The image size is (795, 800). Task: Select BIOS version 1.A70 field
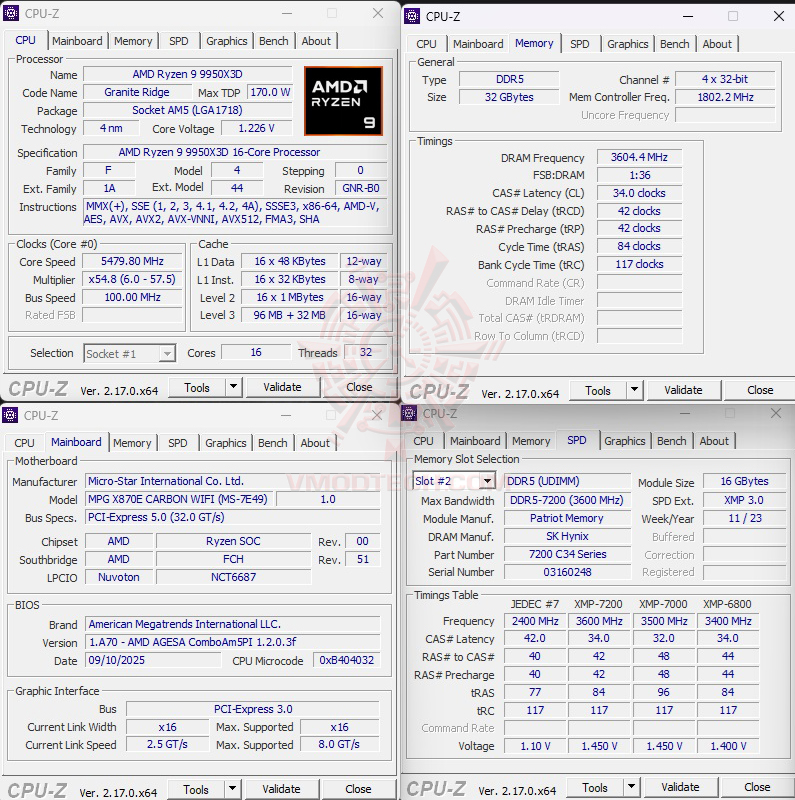point(233,642)
